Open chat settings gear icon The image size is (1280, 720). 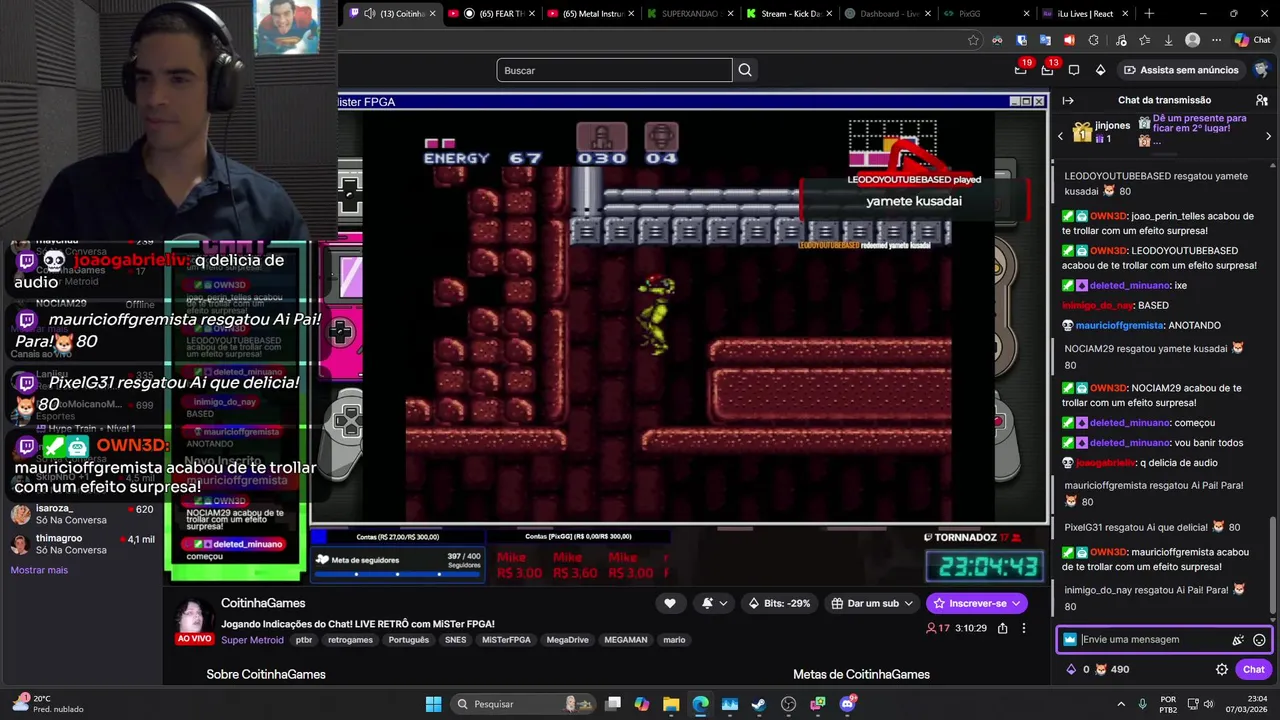(1222, 670)
